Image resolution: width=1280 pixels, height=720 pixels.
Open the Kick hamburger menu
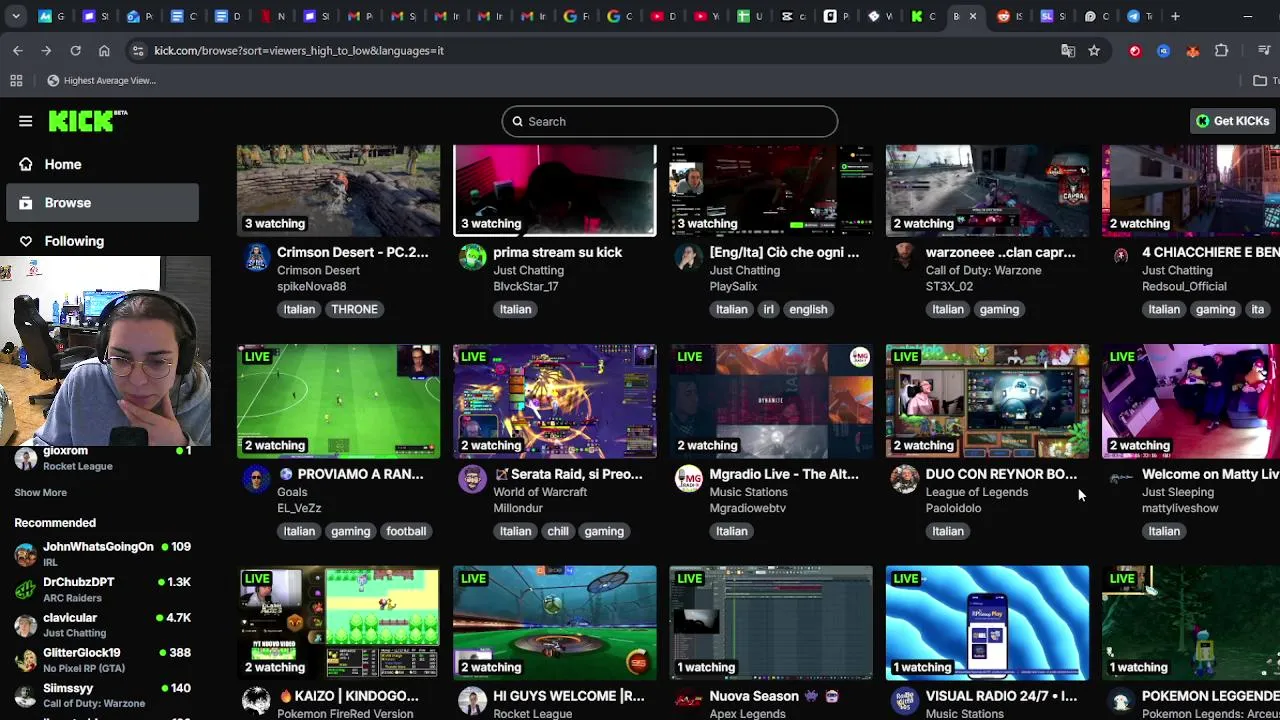25,121
